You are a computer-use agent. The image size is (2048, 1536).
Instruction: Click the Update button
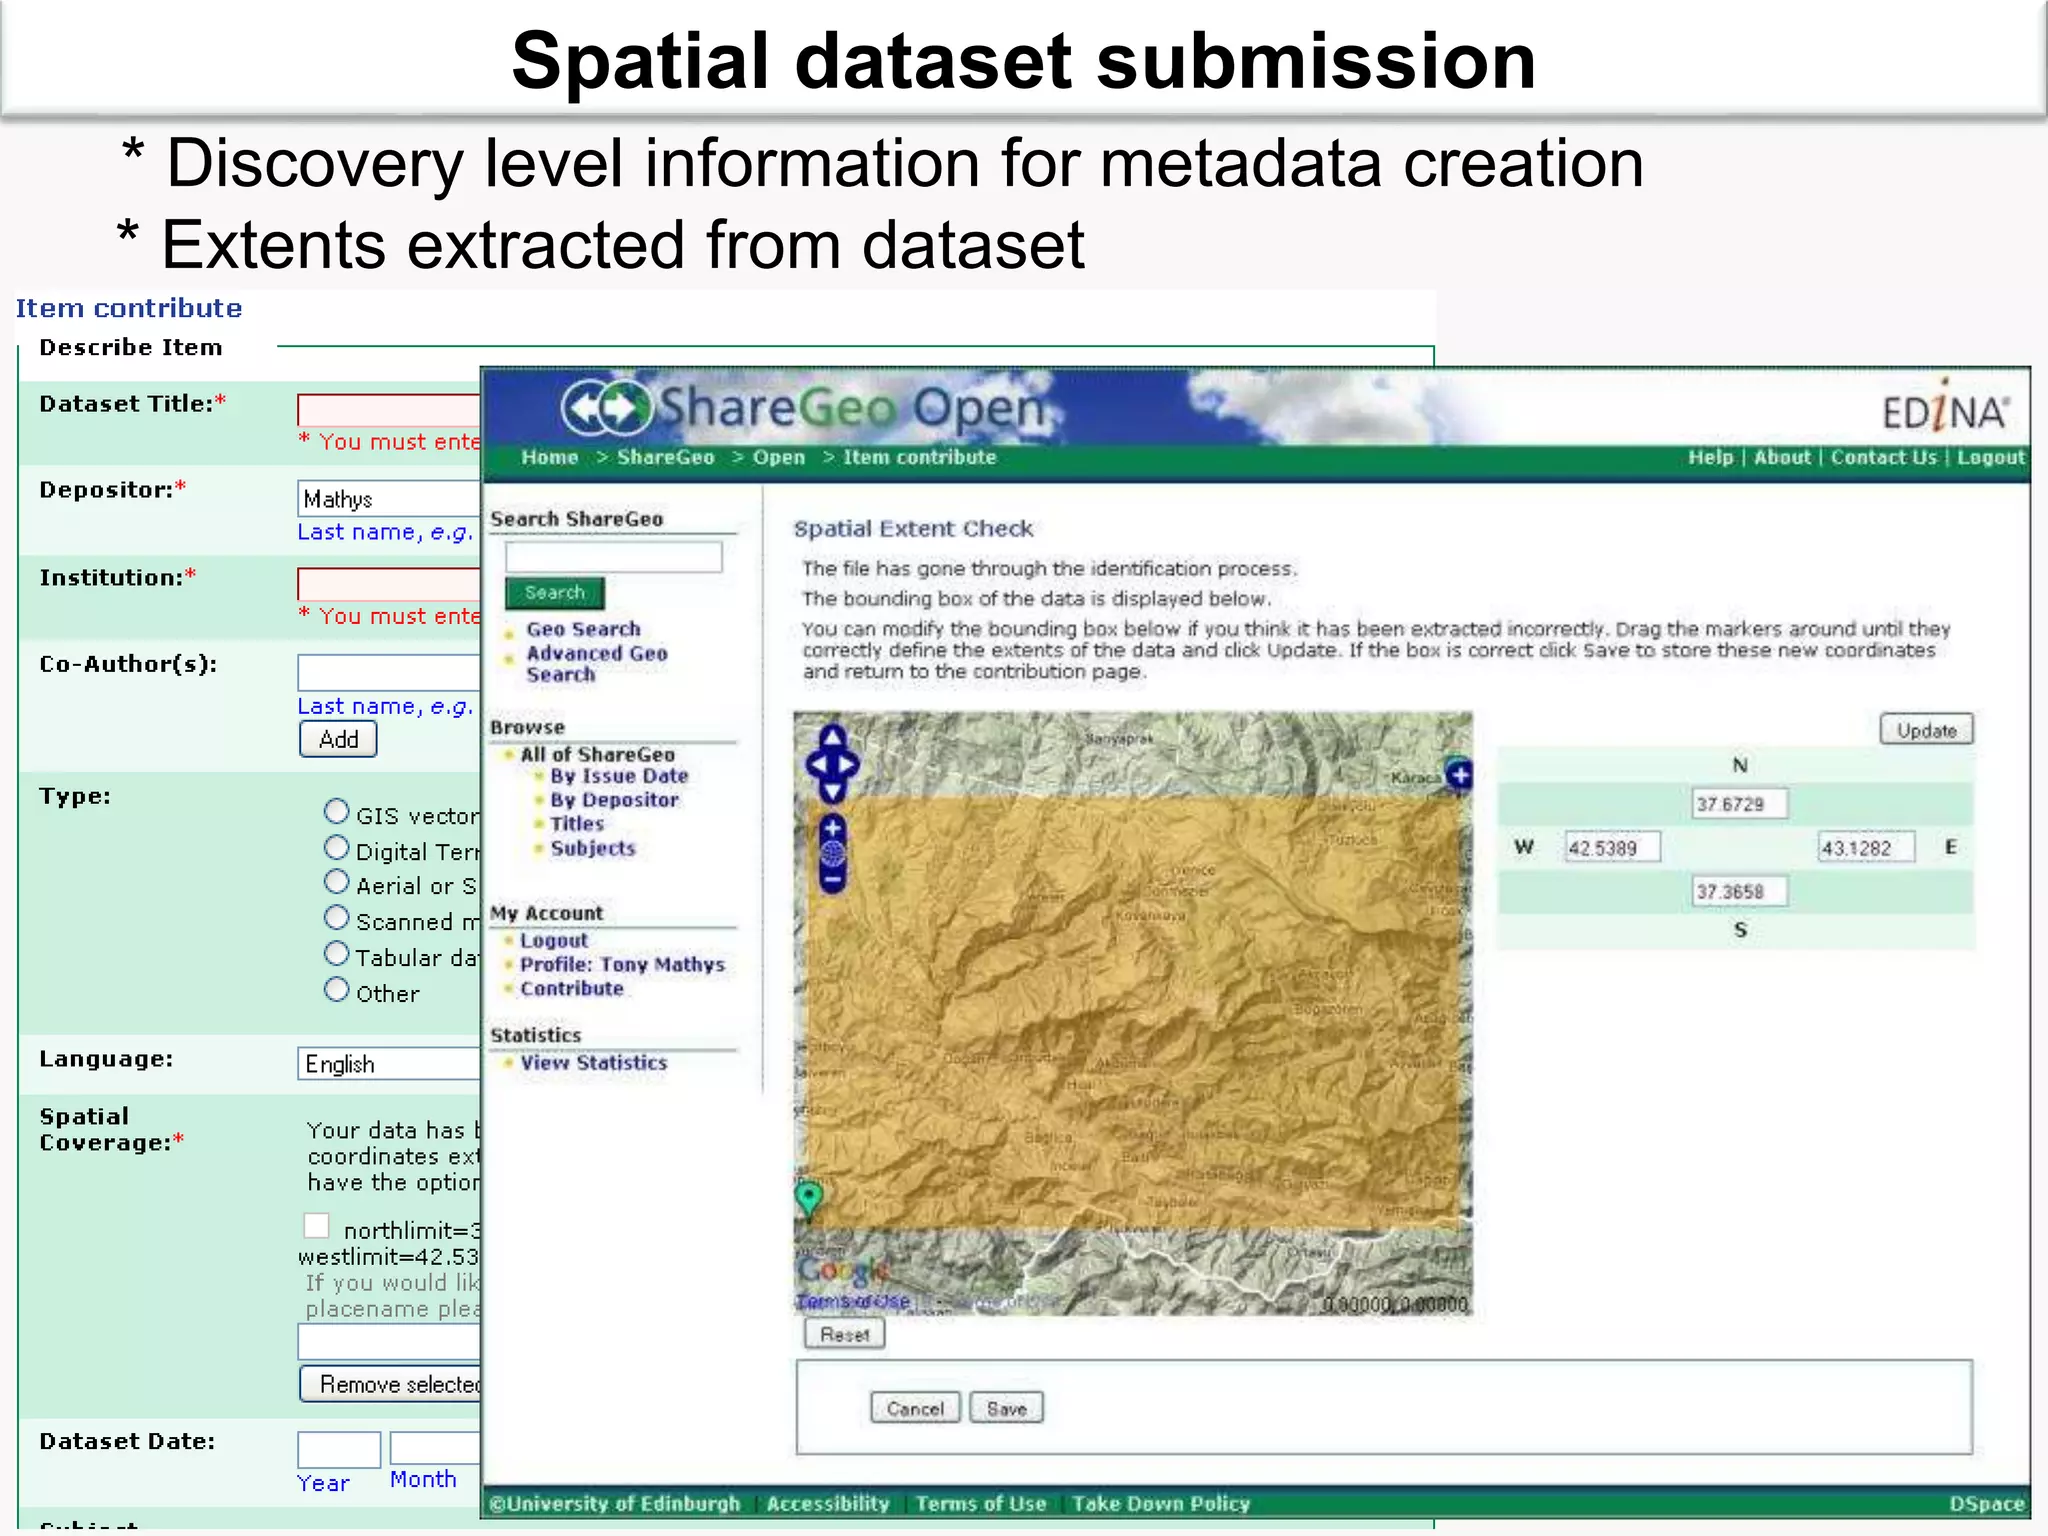click(1926, 730)
